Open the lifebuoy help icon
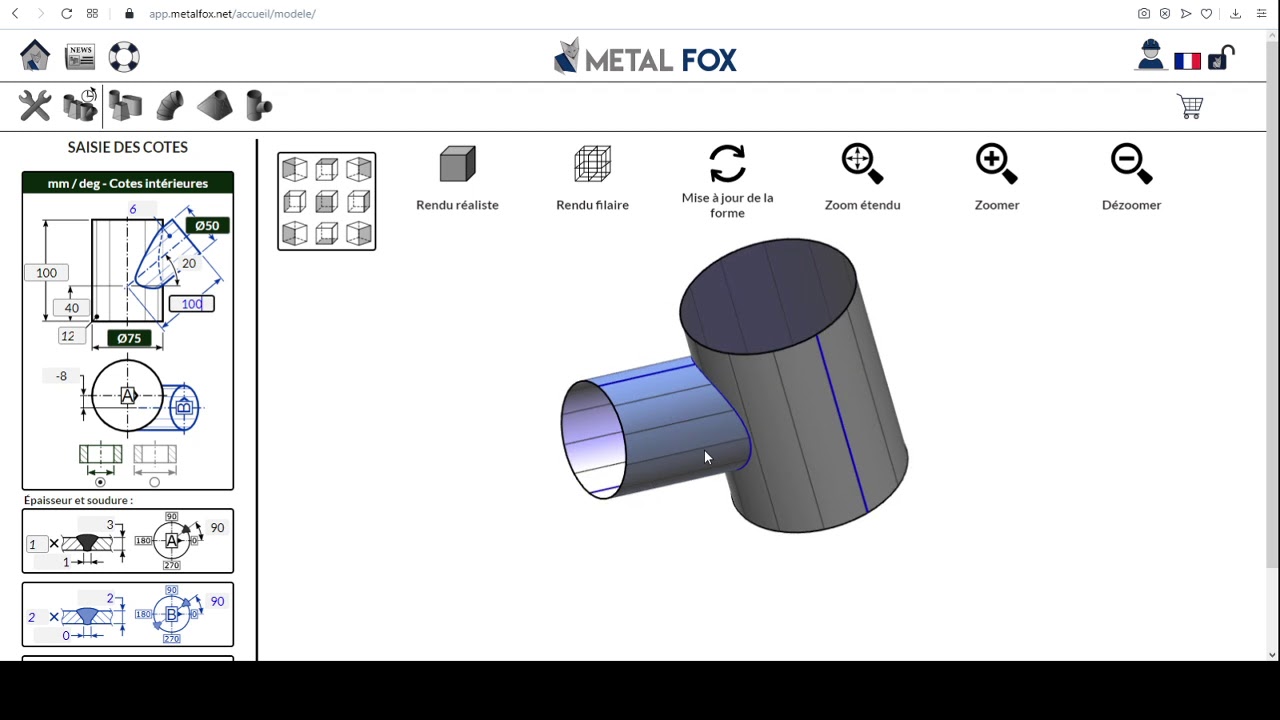The image size is (1280, 720). tap(124, 56)
